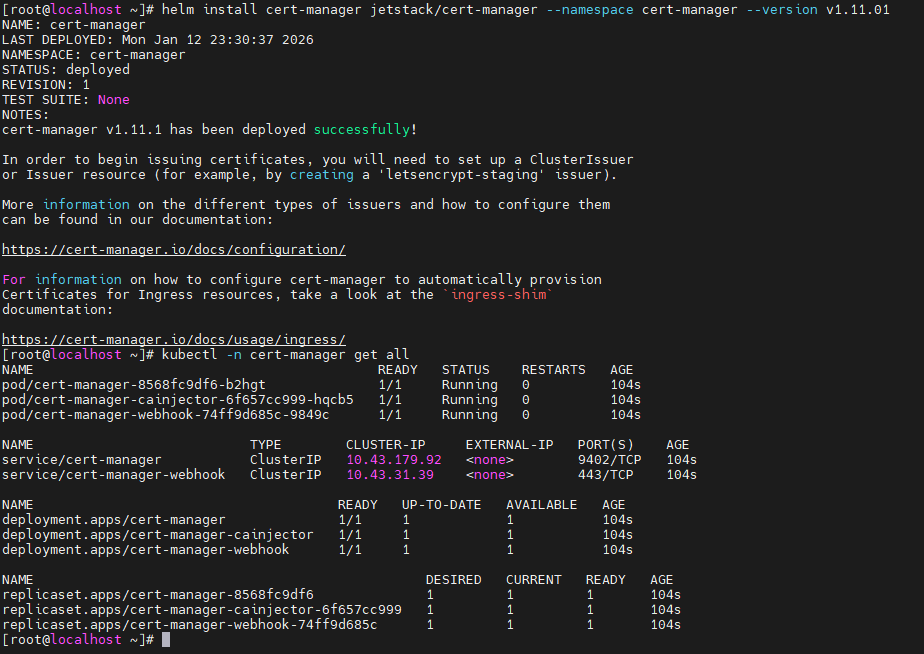This screenshot has height=654, width=924.
Task: Open the cert-manager configuration docs URL
Action: pos(174,249)
